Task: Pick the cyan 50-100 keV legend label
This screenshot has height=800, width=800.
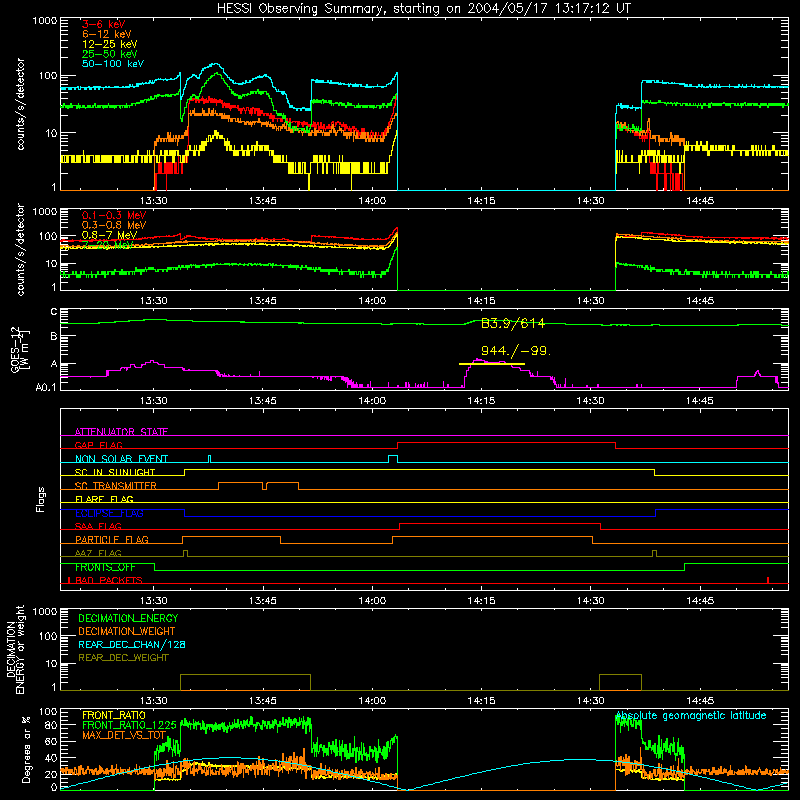Action: (113, 63)
